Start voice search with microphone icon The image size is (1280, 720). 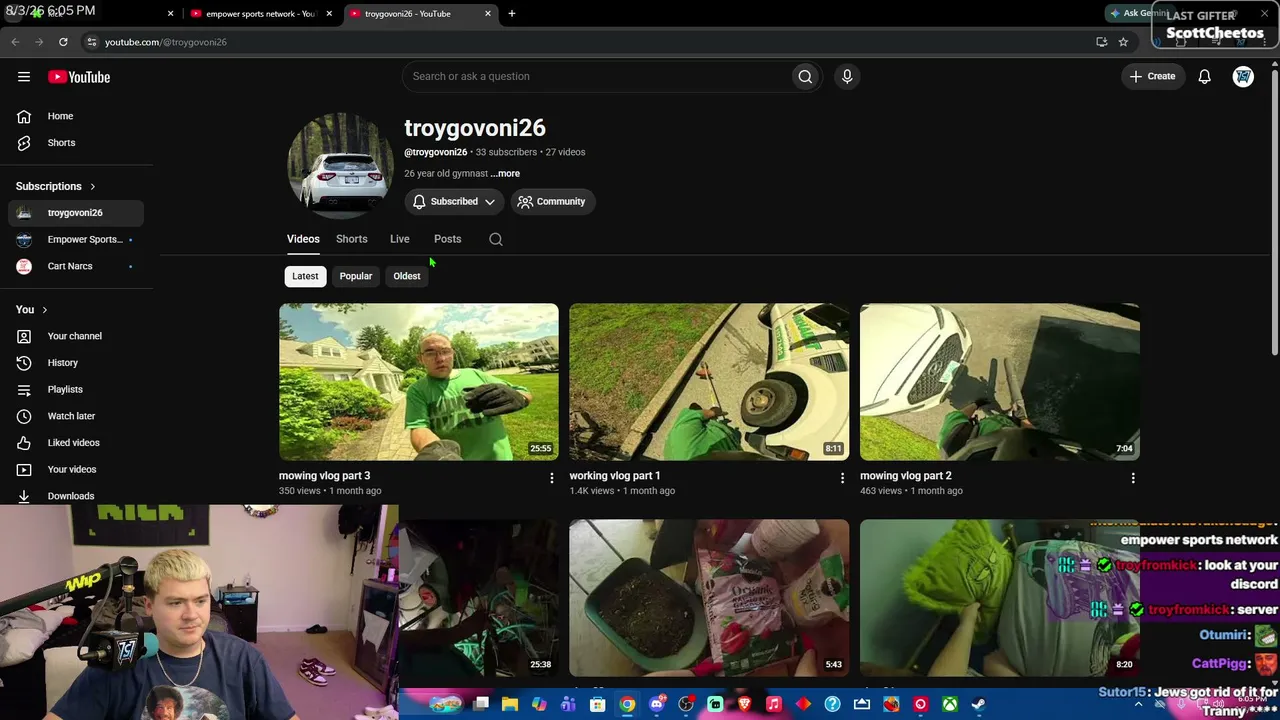click(847, 76)
